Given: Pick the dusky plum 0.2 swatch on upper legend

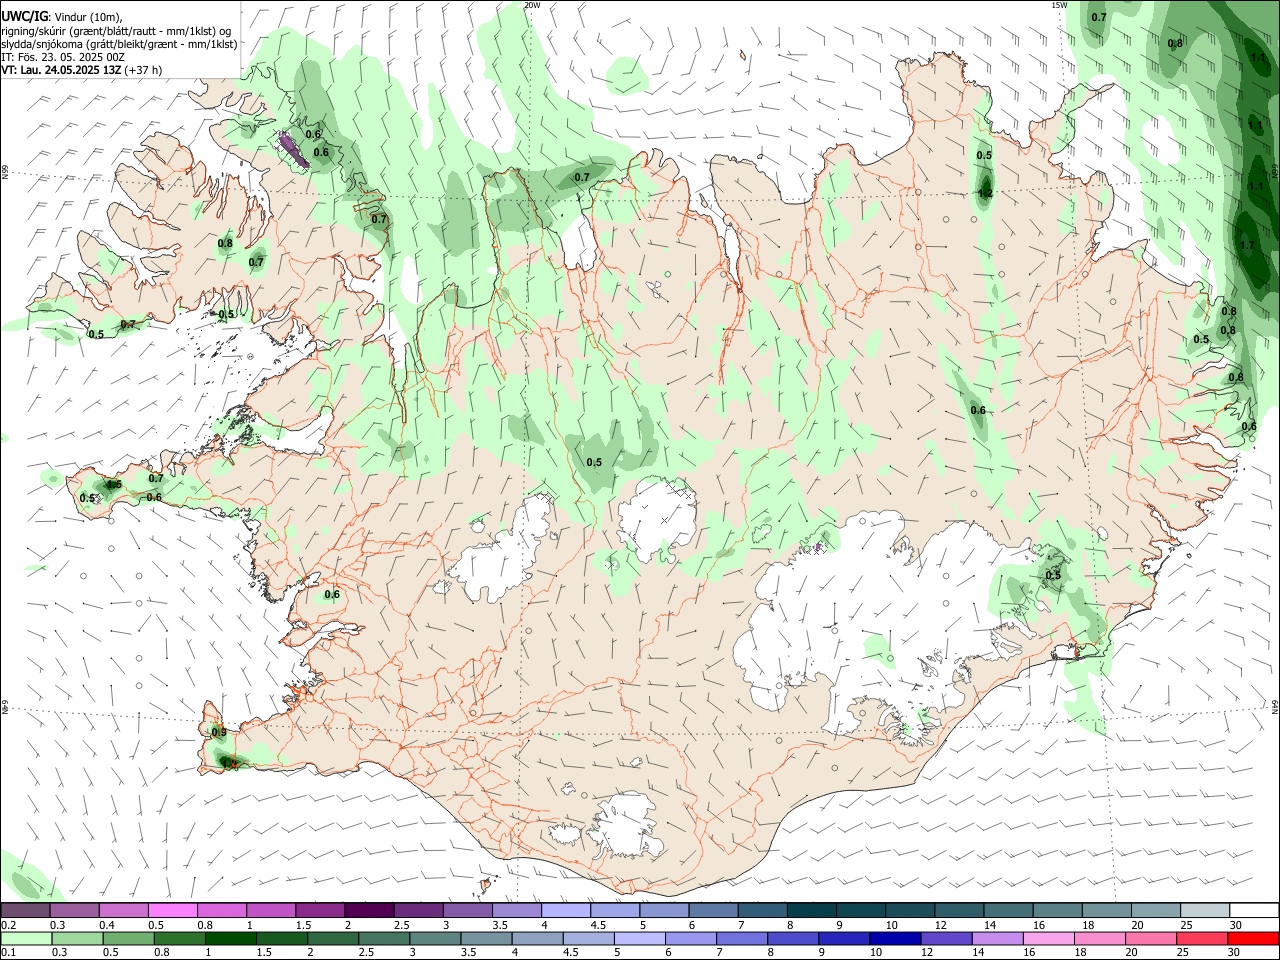Looking at the screenshot, I should click(x=25, y=911).
